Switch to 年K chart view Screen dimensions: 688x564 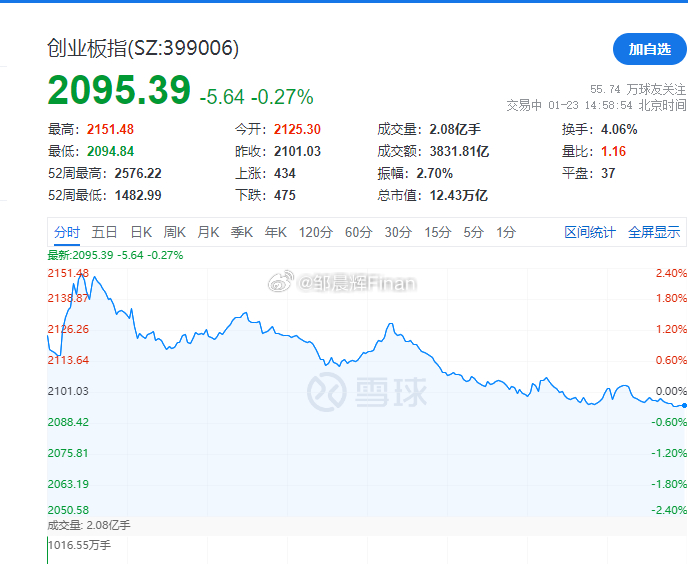(x=276, y=232)
